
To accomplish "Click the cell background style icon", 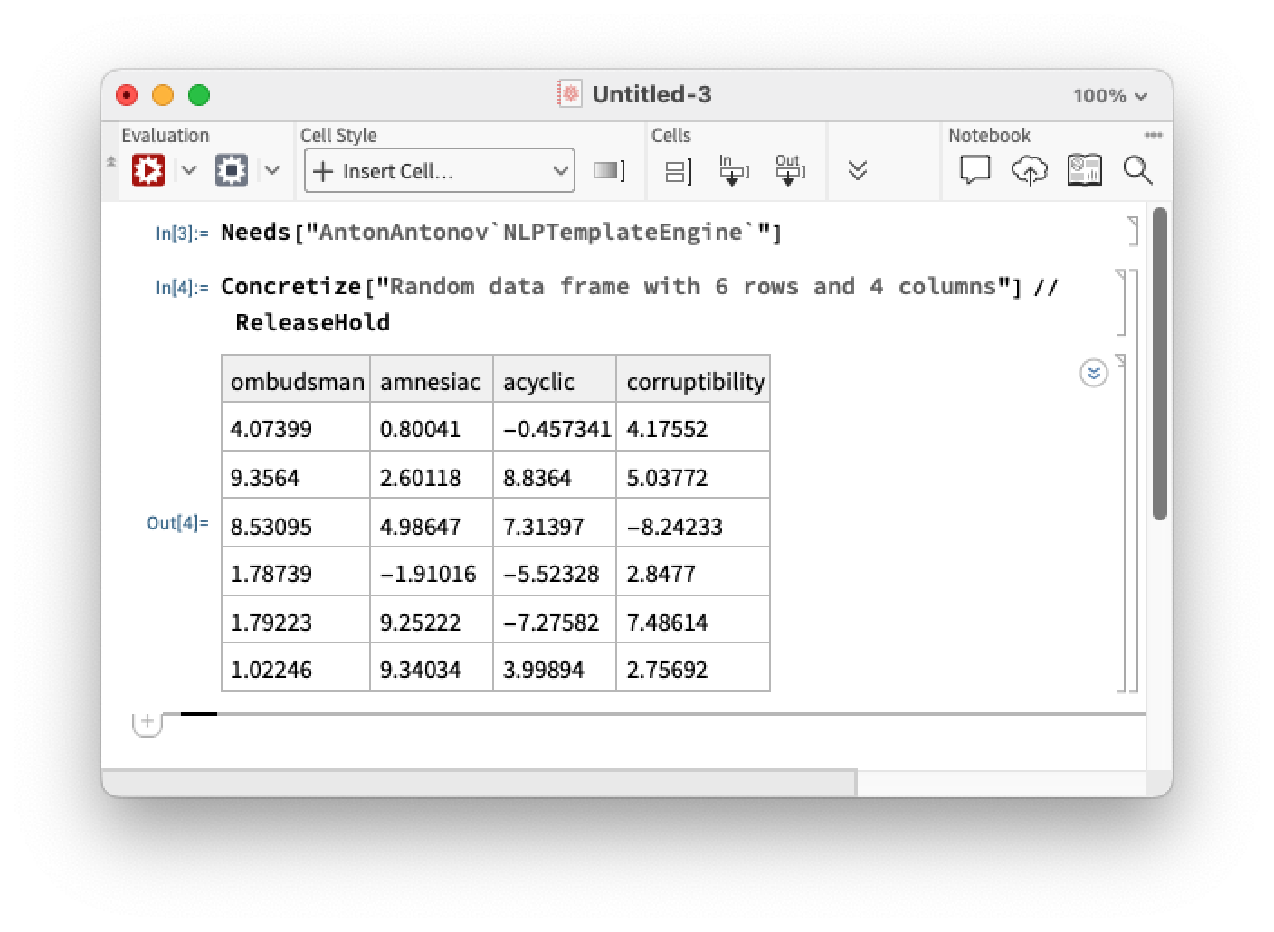I will [608, 171].
